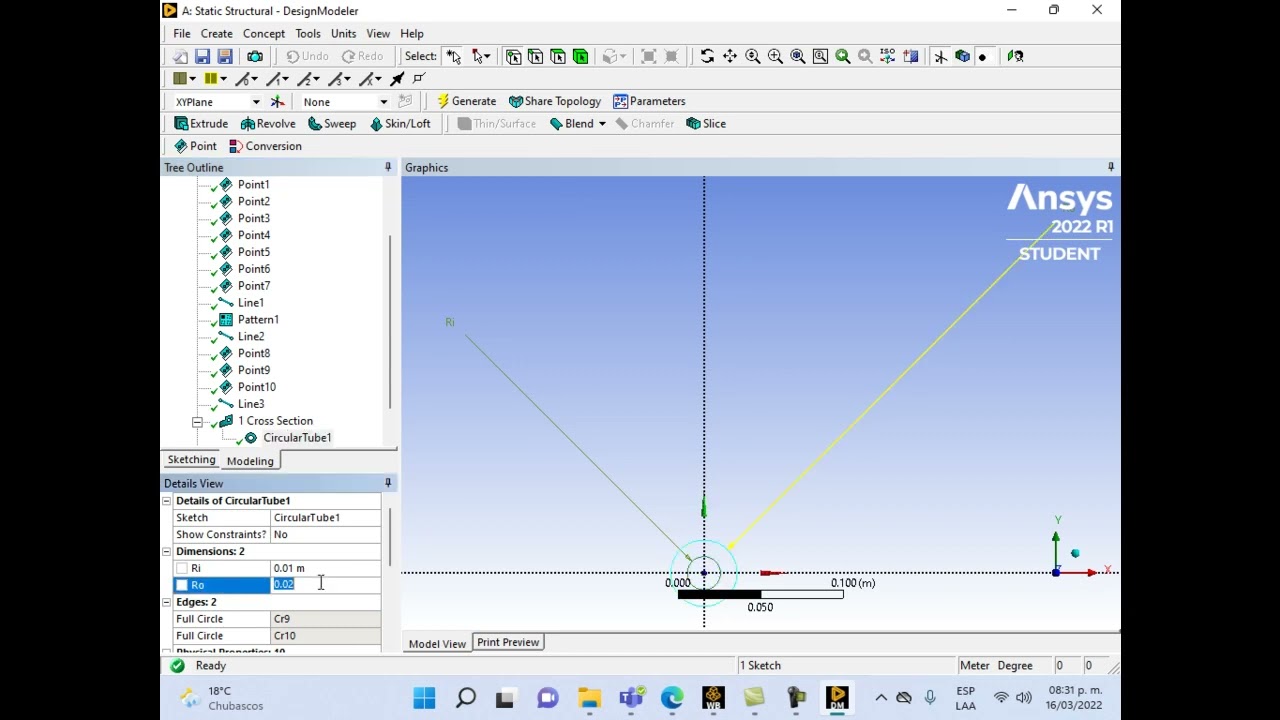Screen dimensions: 1280x720
Task: Open Microsoft Edge from the taskbar
Action: pos(671,697)
